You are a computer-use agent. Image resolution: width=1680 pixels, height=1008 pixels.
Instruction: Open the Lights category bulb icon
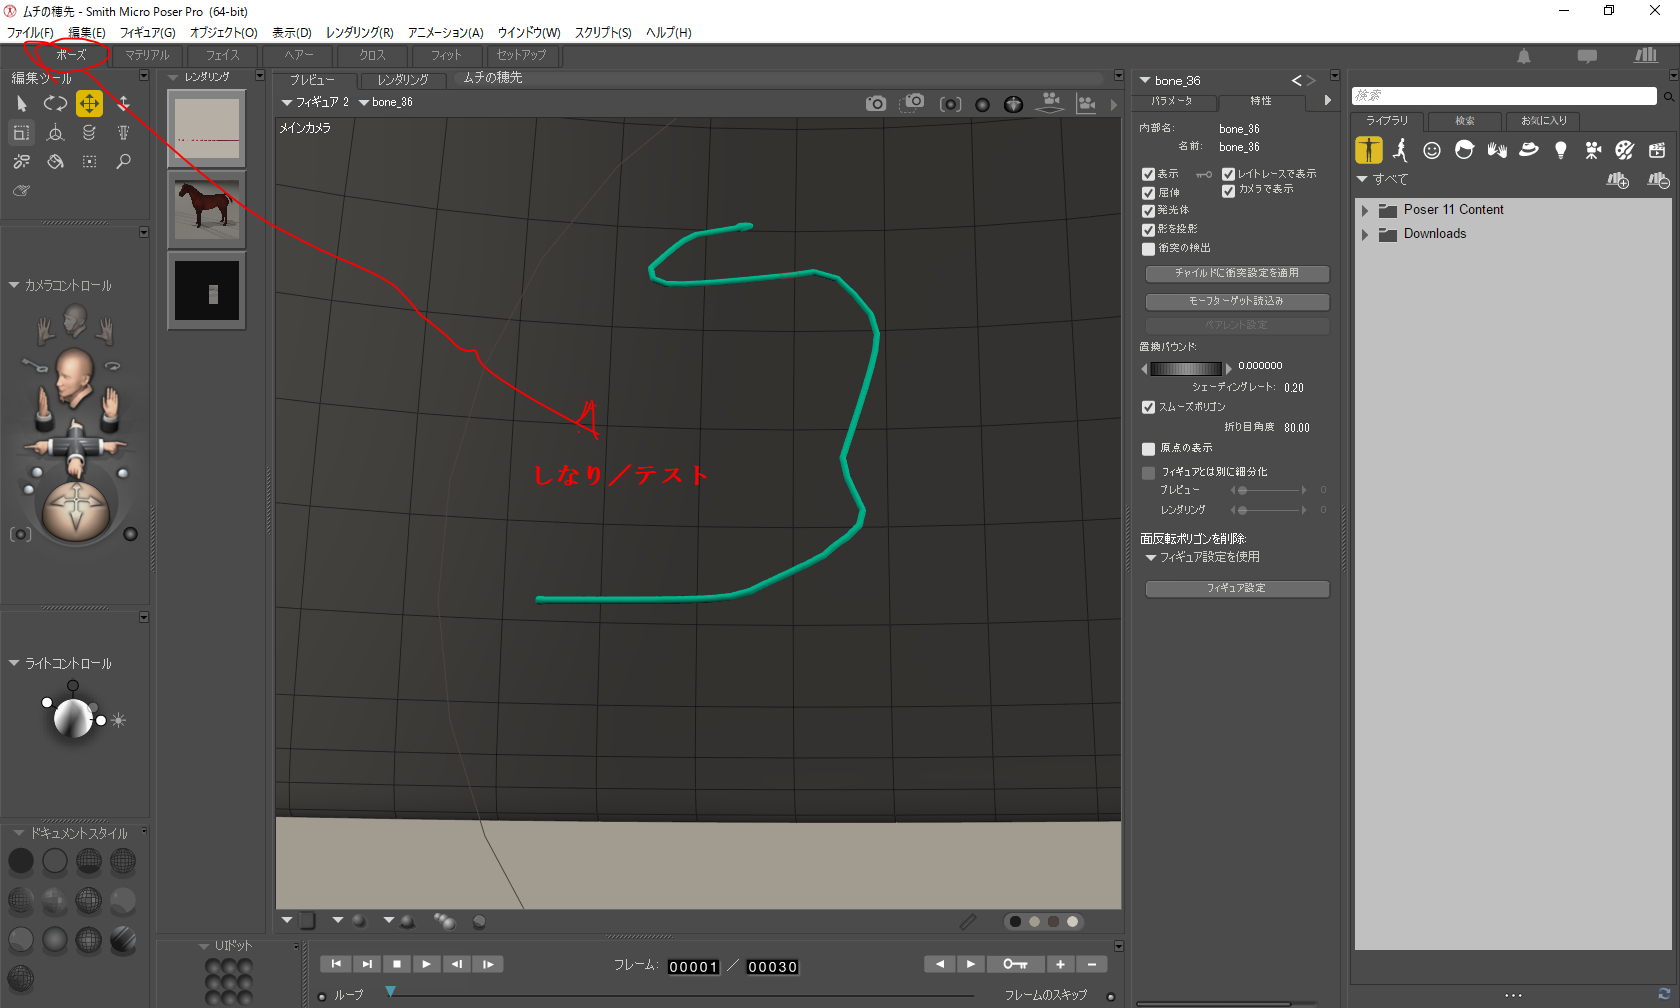tap(1560, 150)
